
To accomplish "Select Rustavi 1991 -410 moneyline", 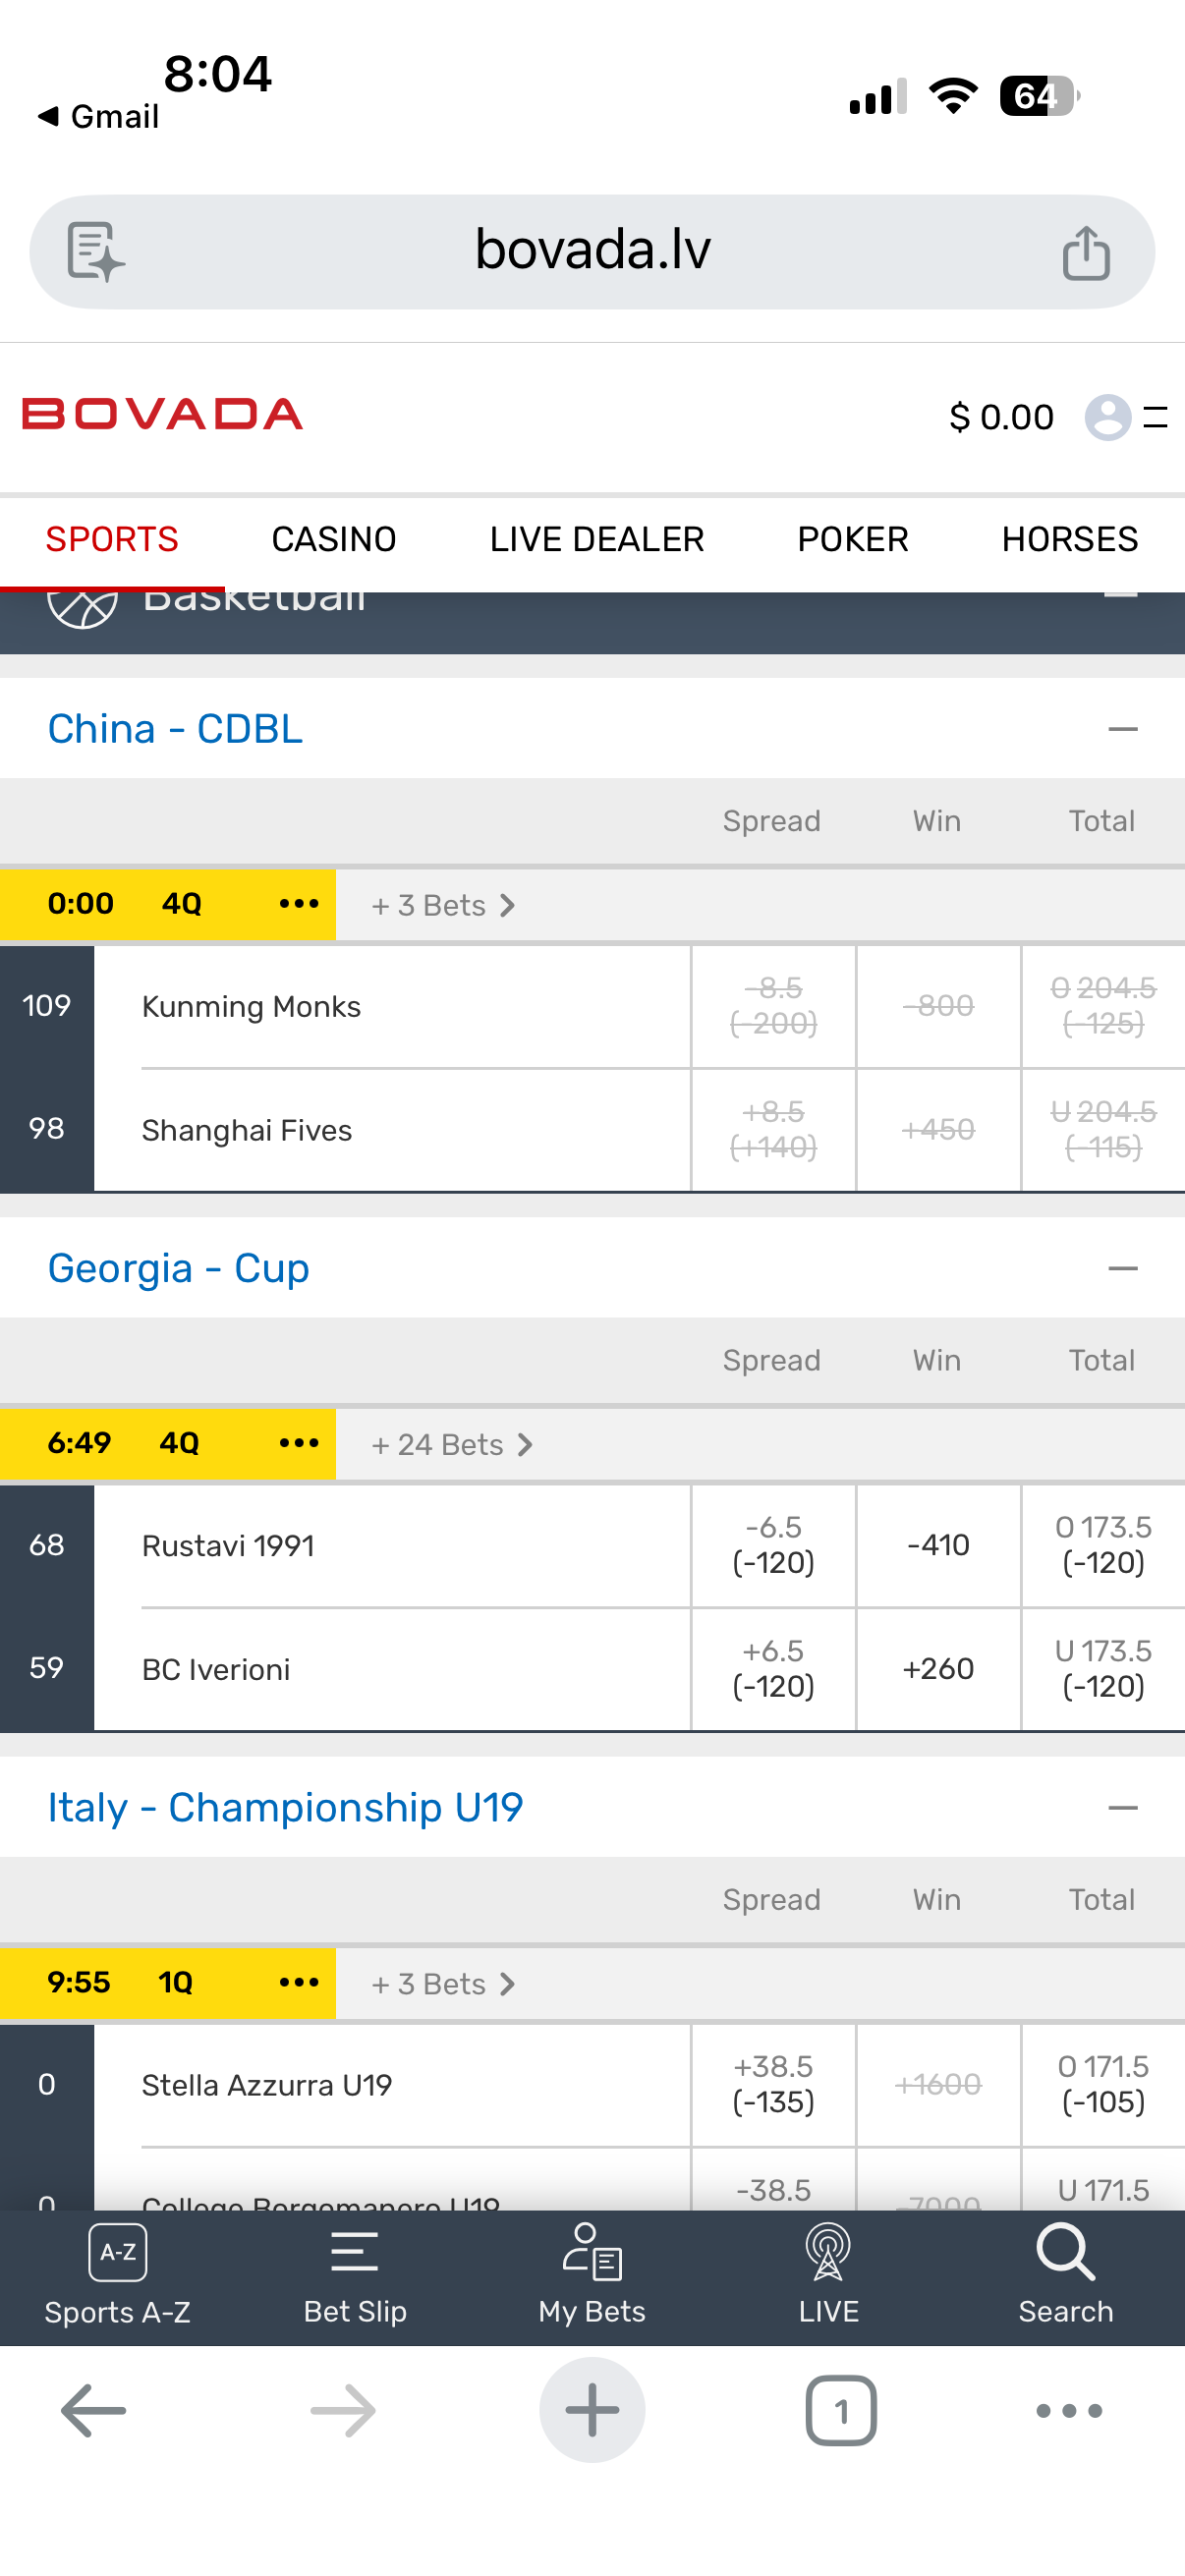I will tap(938, 1545).
